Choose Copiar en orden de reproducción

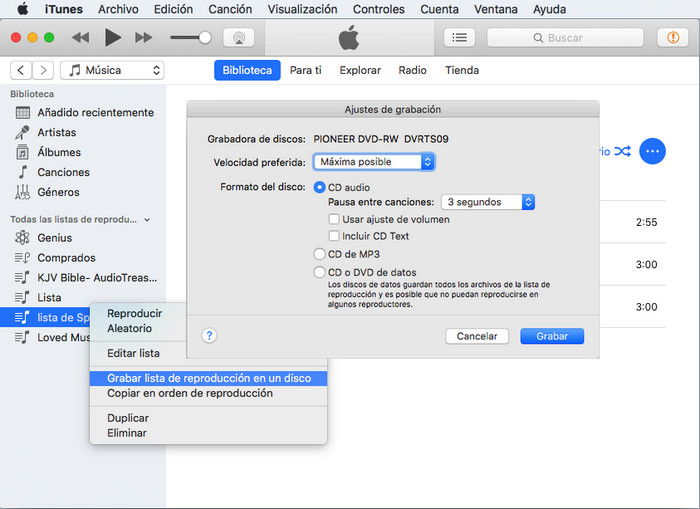[x=190, y=393]
